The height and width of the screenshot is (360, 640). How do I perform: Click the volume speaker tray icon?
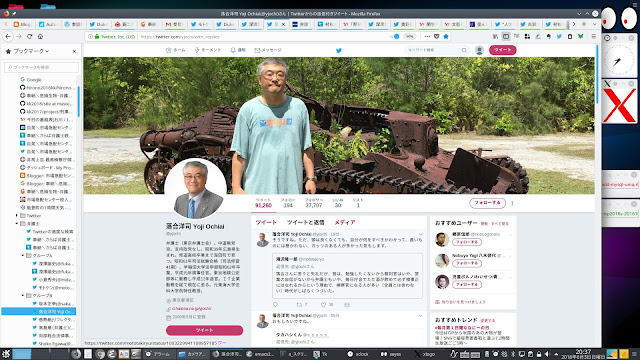(x=547, y=354)
